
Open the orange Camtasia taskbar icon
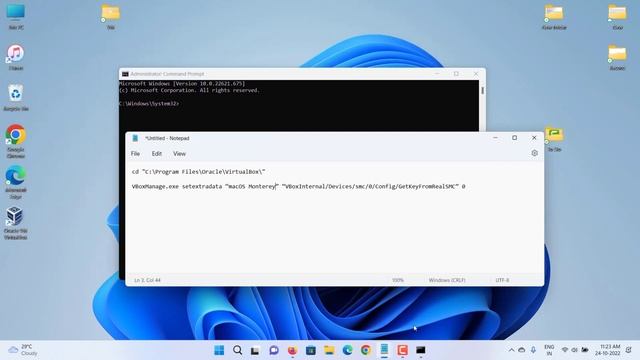click(x=402, y=350)
